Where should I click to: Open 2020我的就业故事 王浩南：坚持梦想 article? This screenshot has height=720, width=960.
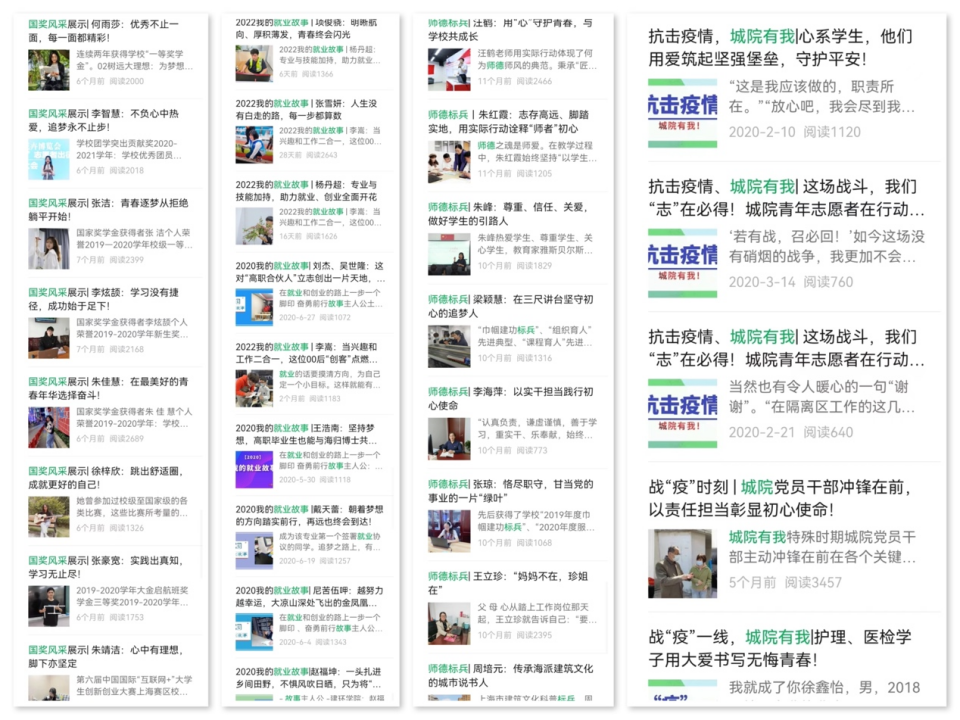(x=306, y=434)
